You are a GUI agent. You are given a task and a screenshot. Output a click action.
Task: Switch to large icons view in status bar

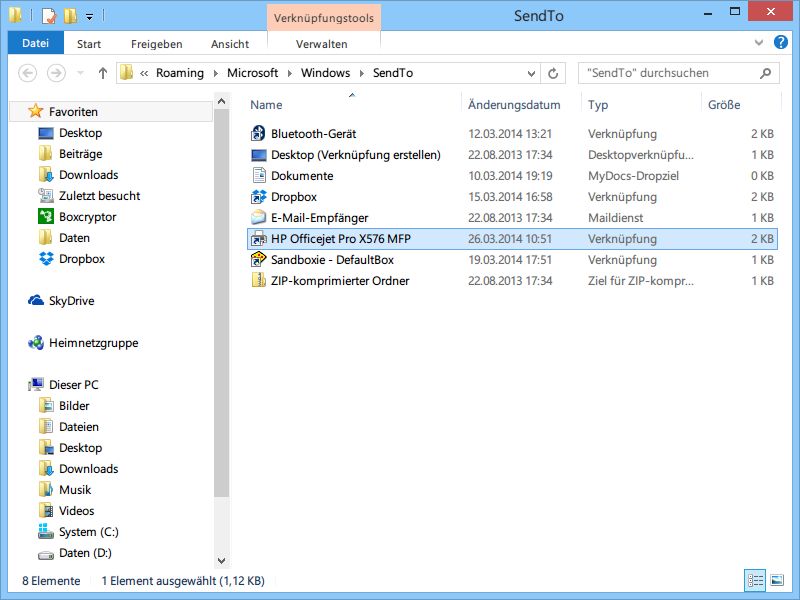pos(777,581)
